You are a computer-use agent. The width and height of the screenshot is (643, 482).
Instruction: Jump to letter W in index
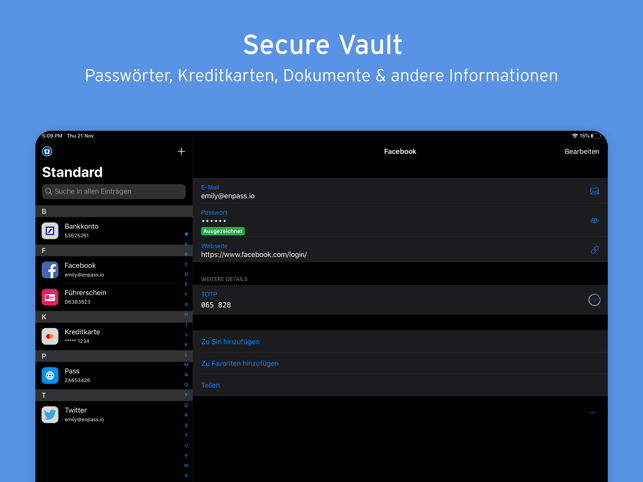186,465
